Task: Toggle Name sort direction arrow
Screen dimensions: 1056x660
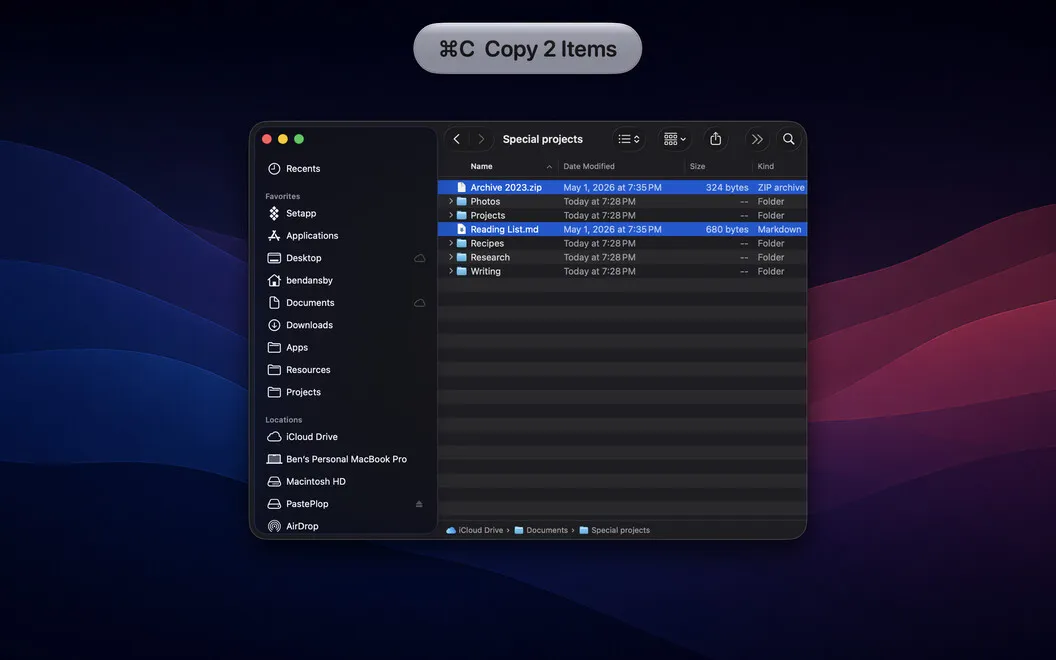Action: [x=549, y=167]
